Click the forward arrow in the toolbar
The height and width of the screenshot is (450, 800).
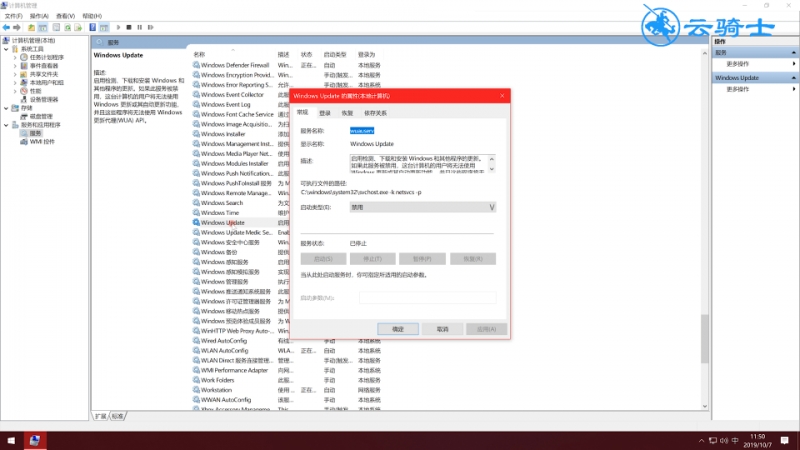[x=17, y=28]
